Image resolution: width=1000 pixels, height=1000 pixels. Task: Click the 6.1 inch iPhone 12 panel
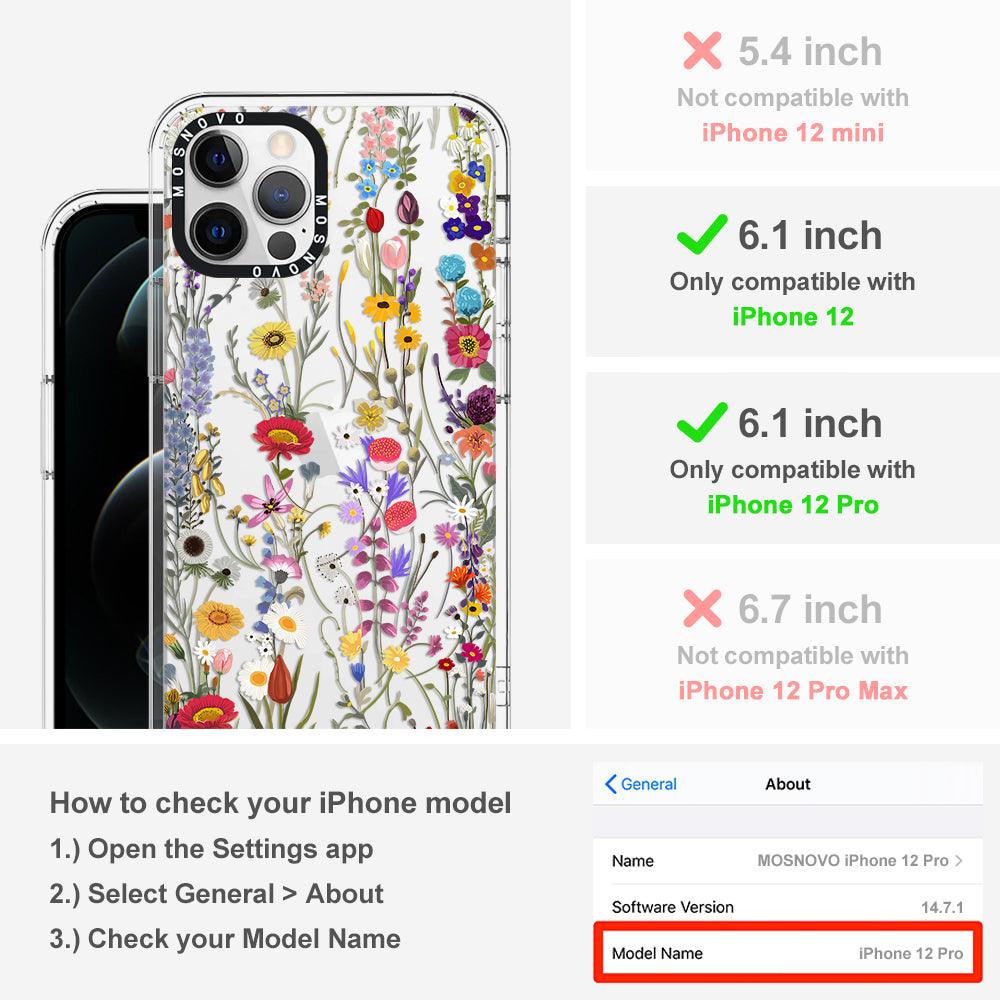point(793,272)
